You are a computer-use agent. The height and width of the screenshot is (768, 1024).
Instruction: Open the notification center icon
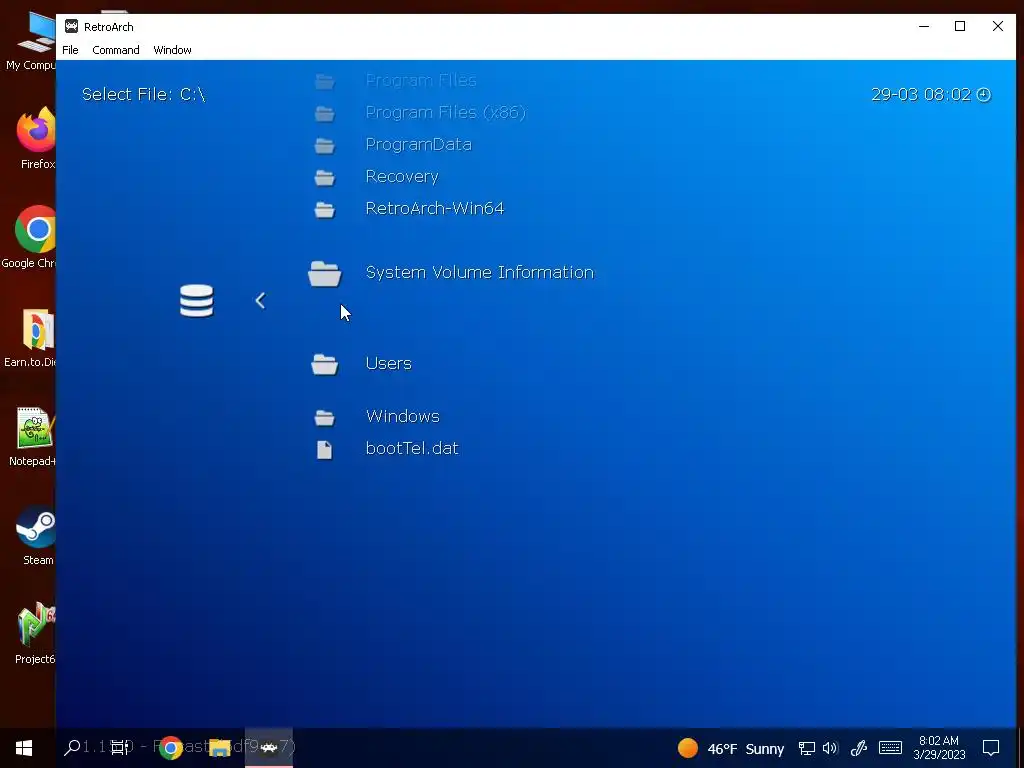(991, 748)
